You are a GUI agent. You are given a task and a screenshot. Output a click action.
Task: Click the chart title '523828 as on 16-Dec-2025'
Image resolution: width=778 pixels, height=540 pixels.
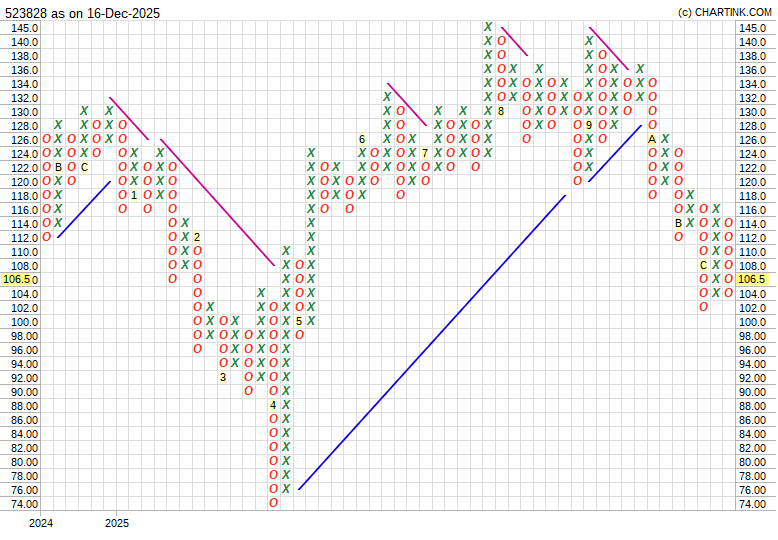(82, 13)
